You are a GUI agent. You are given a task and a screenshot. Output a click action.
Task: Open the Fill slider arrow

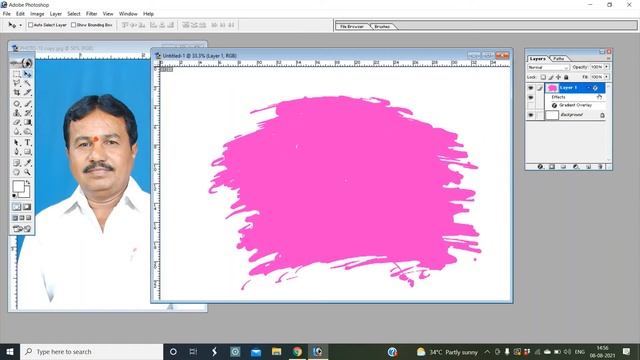pyautogui.click(x=607, y=77)
